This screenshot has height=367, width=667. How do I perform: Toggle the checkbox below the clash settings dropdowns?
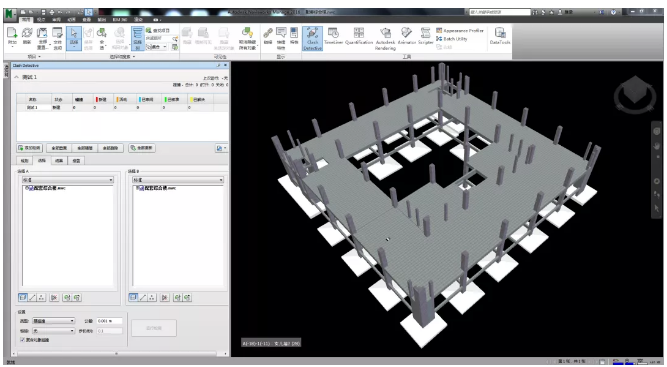(23, 340)
